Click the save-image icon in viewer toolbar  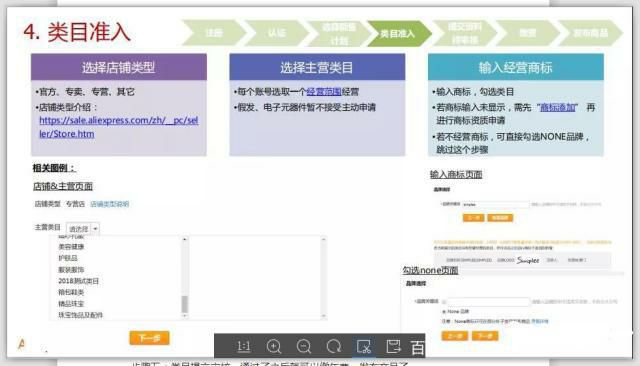tap(393, 346)
